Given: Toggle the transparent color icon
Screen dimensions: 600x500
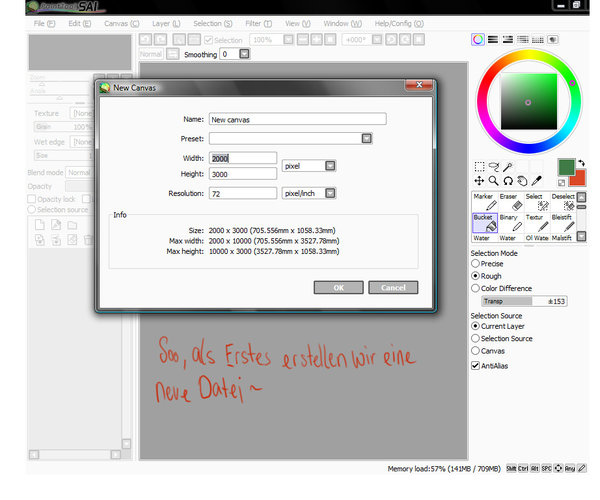Looking at the screenshot, I should pos(561,183).
